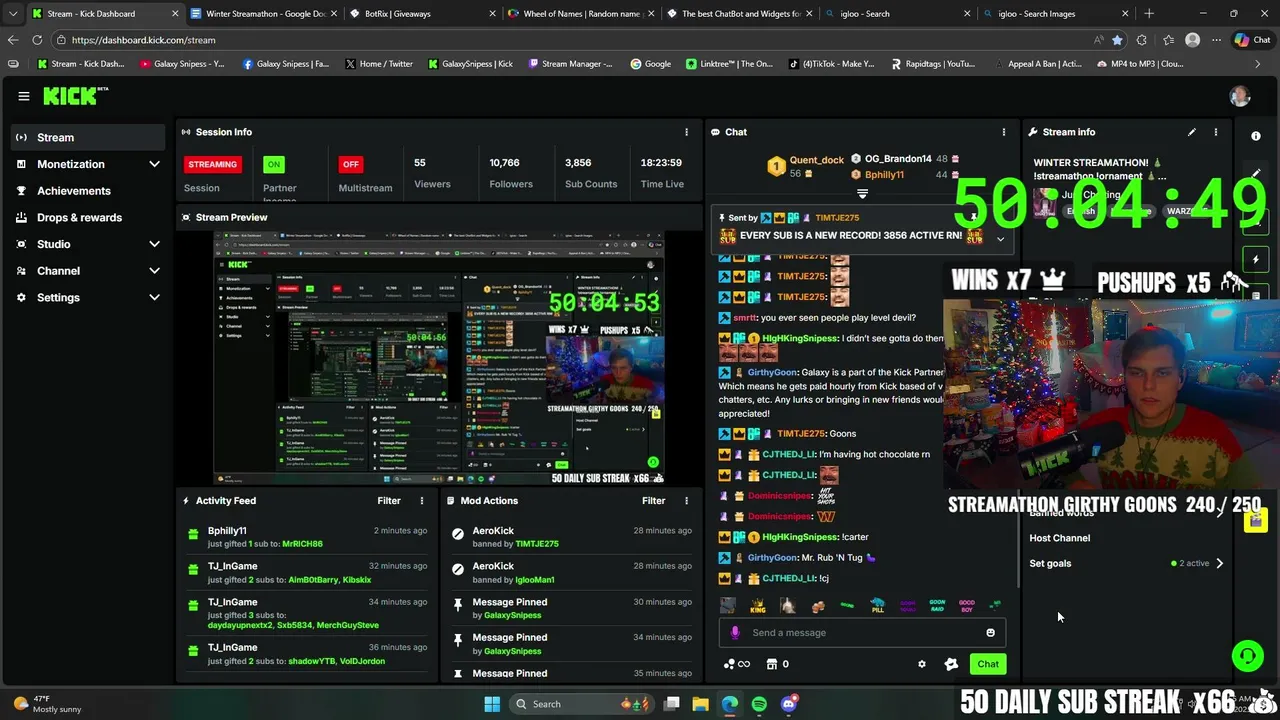Click TIMTJE275 in Mod Actions
This screenshot has width=1280, height=720.
tap(537, 544)
